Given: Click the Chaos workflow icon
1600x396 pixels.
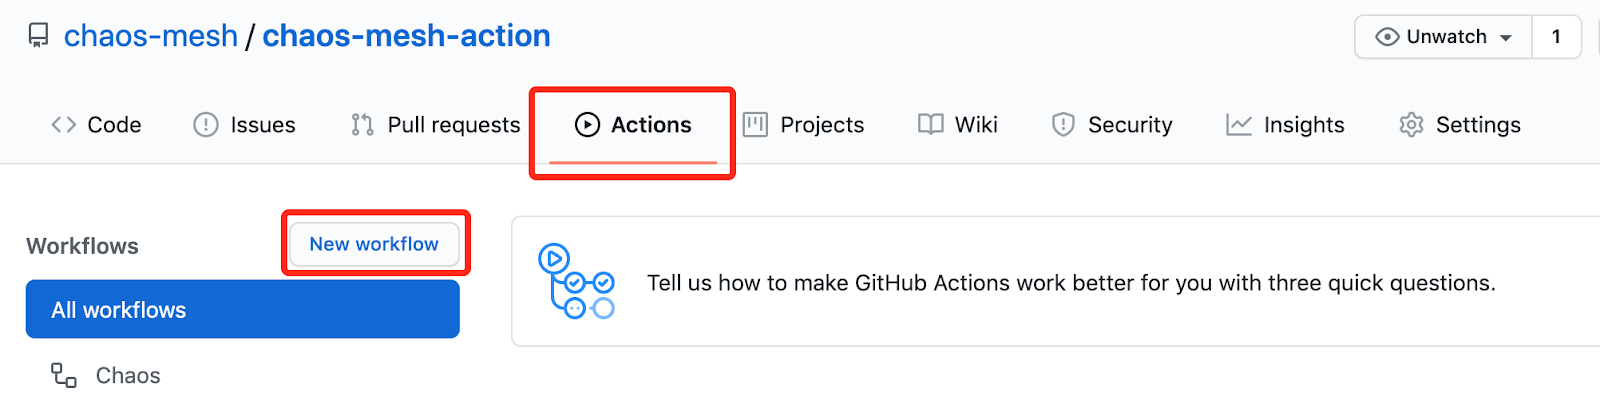Looking at the screenshot, I should (x=64, y=375).
